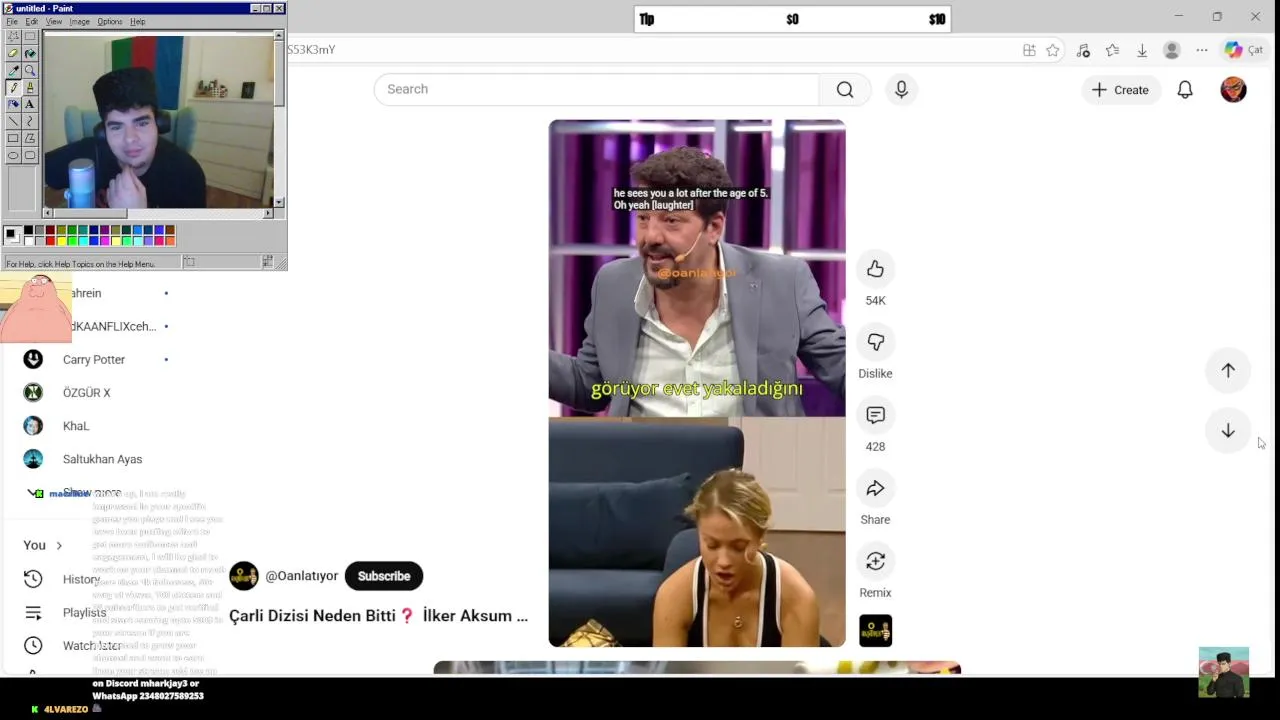Viewport: 1280px width, 720px height.
Task: Open the Copilot Çat button
Action: (x=1244, y=50)
